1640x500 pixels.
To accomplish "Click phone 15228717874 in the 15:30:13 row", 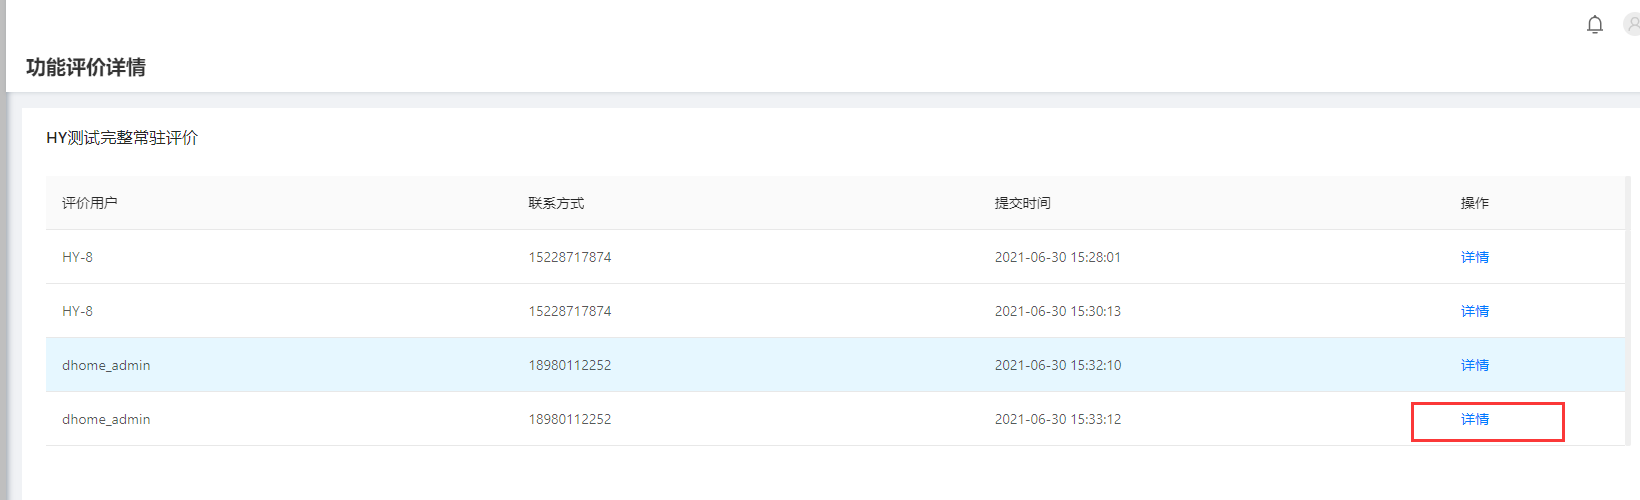I will click(570, 311).
